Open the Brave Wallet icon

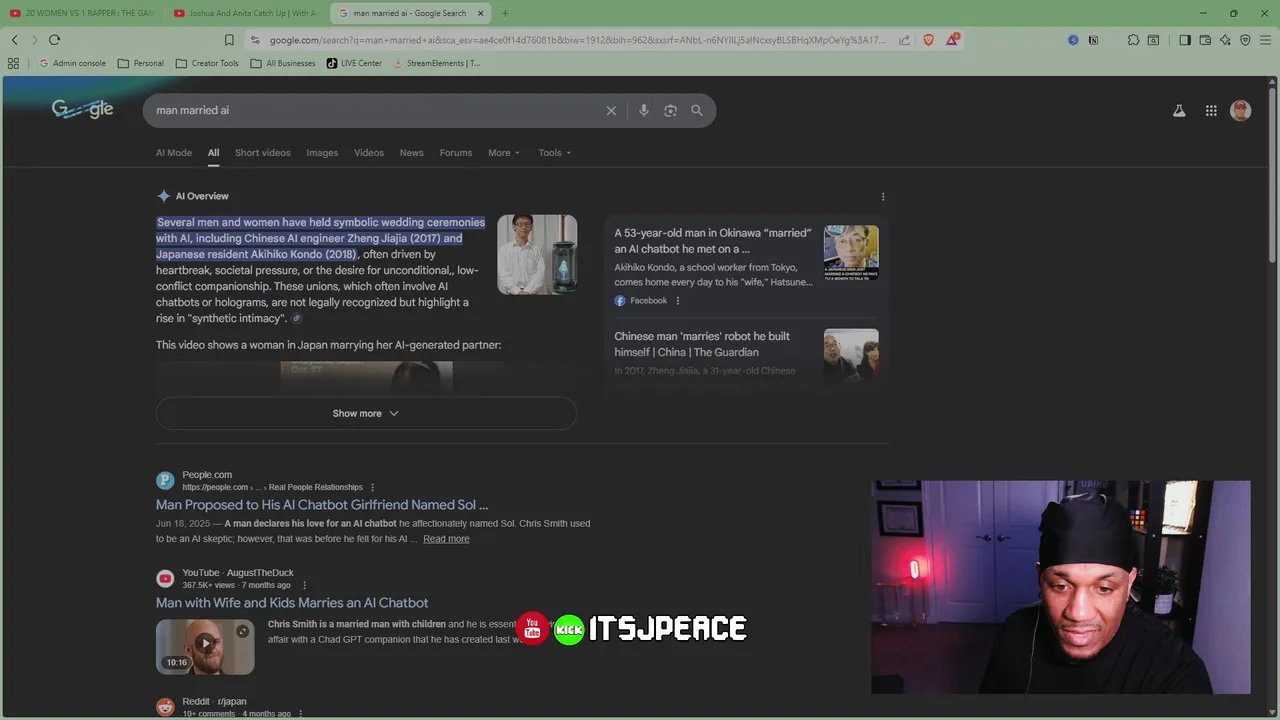(x=1205, y=40)
